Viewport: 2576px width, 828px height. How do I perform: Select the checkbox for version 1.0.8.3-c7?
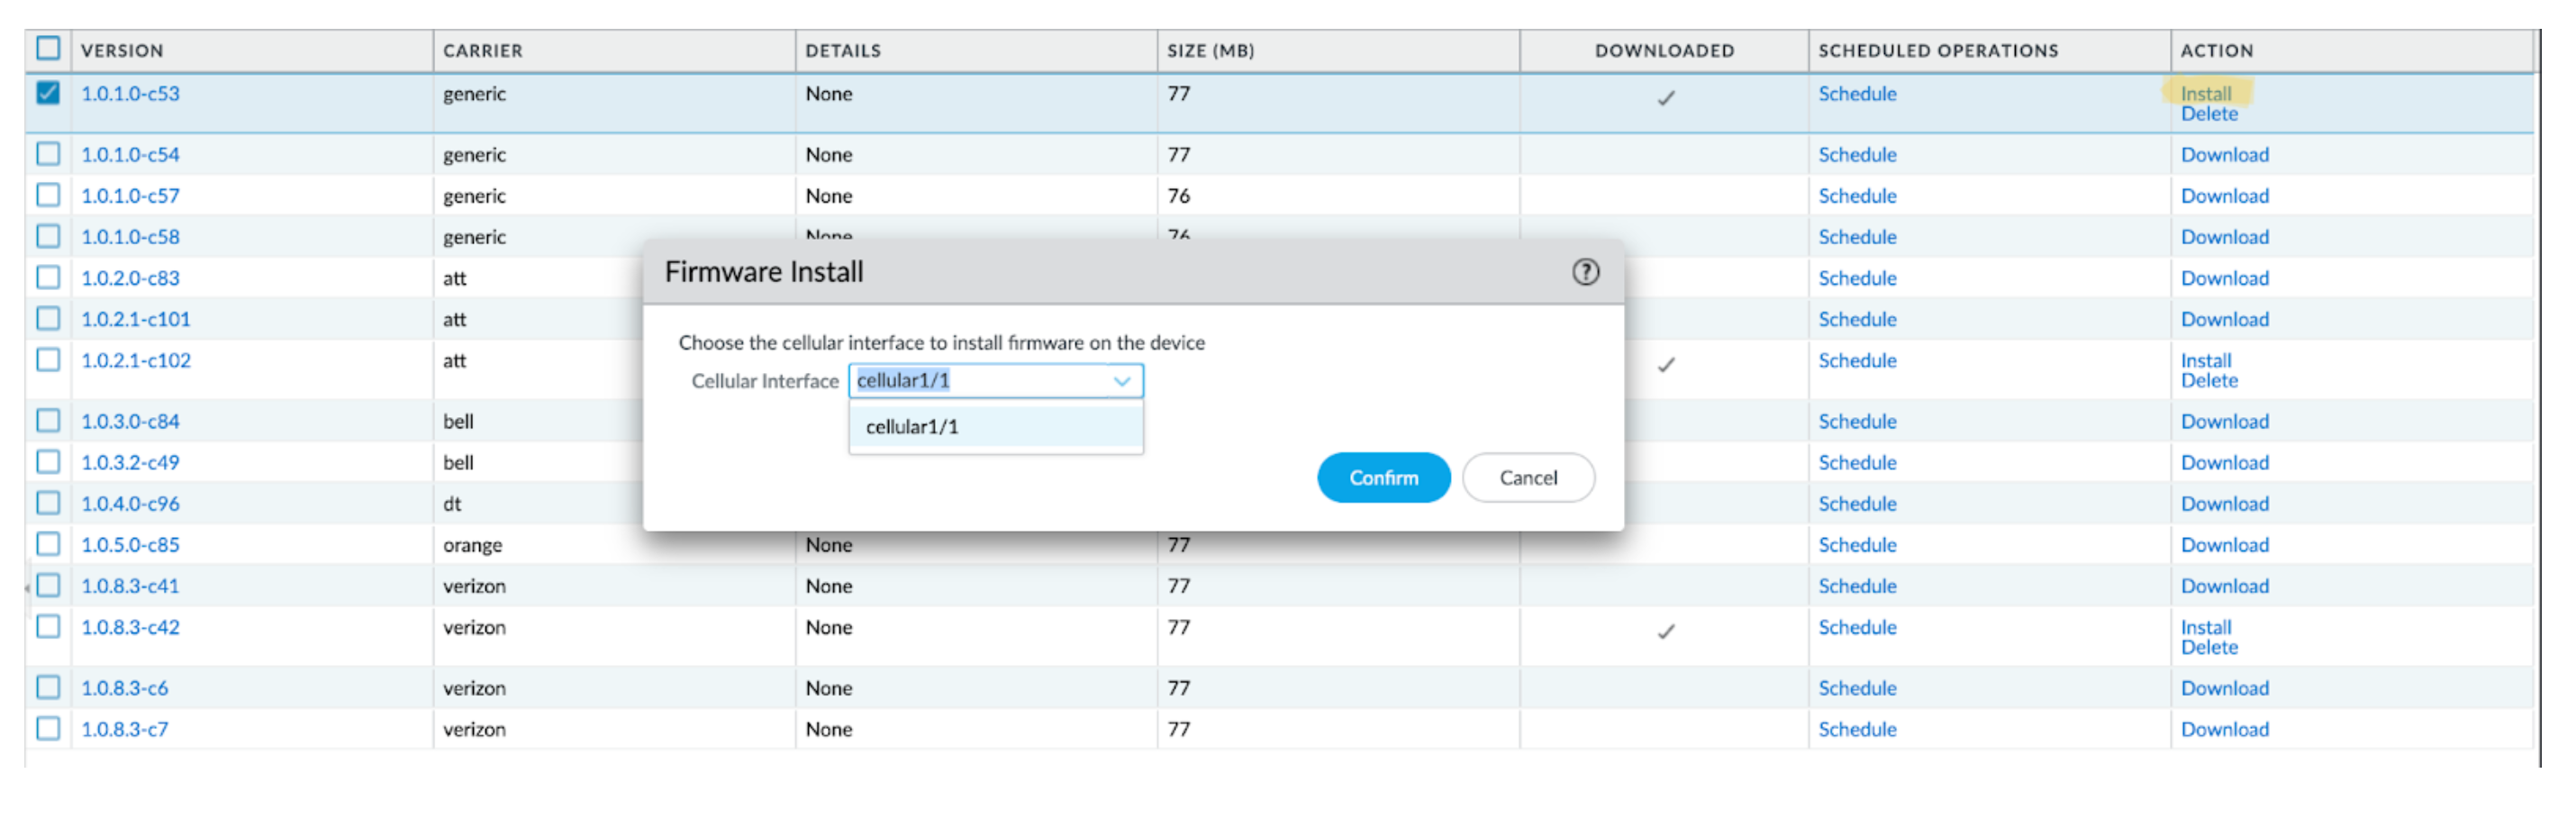click(x=48, y=729)
